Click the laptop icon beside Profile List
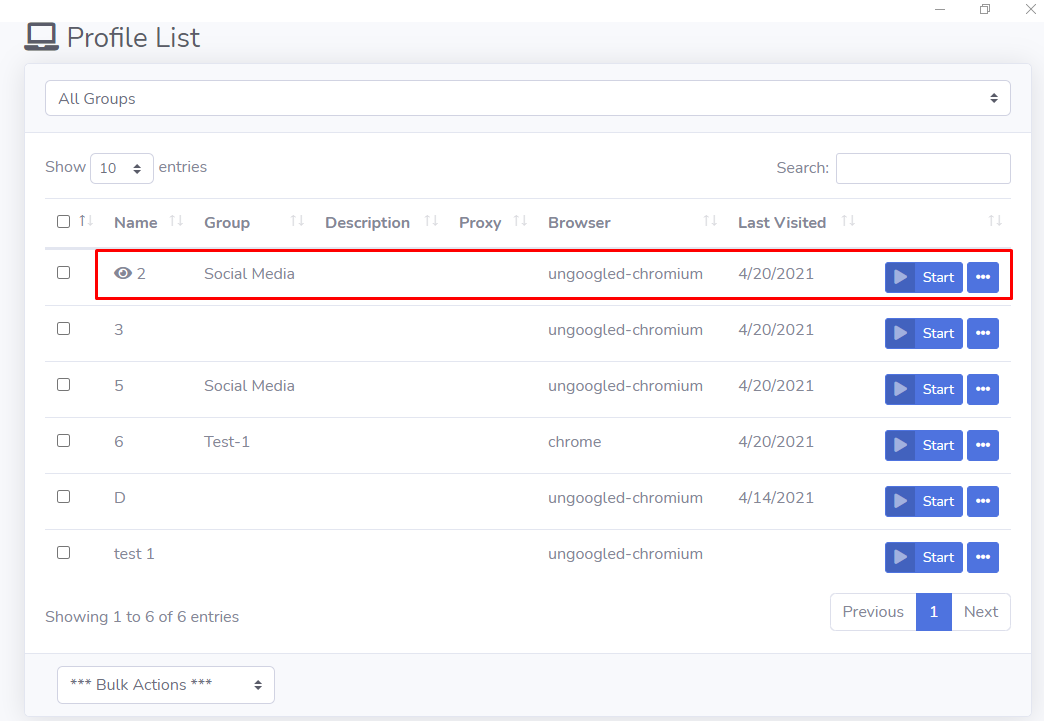The height and width of the screenshot is (721, 1044). coord(41,37)
